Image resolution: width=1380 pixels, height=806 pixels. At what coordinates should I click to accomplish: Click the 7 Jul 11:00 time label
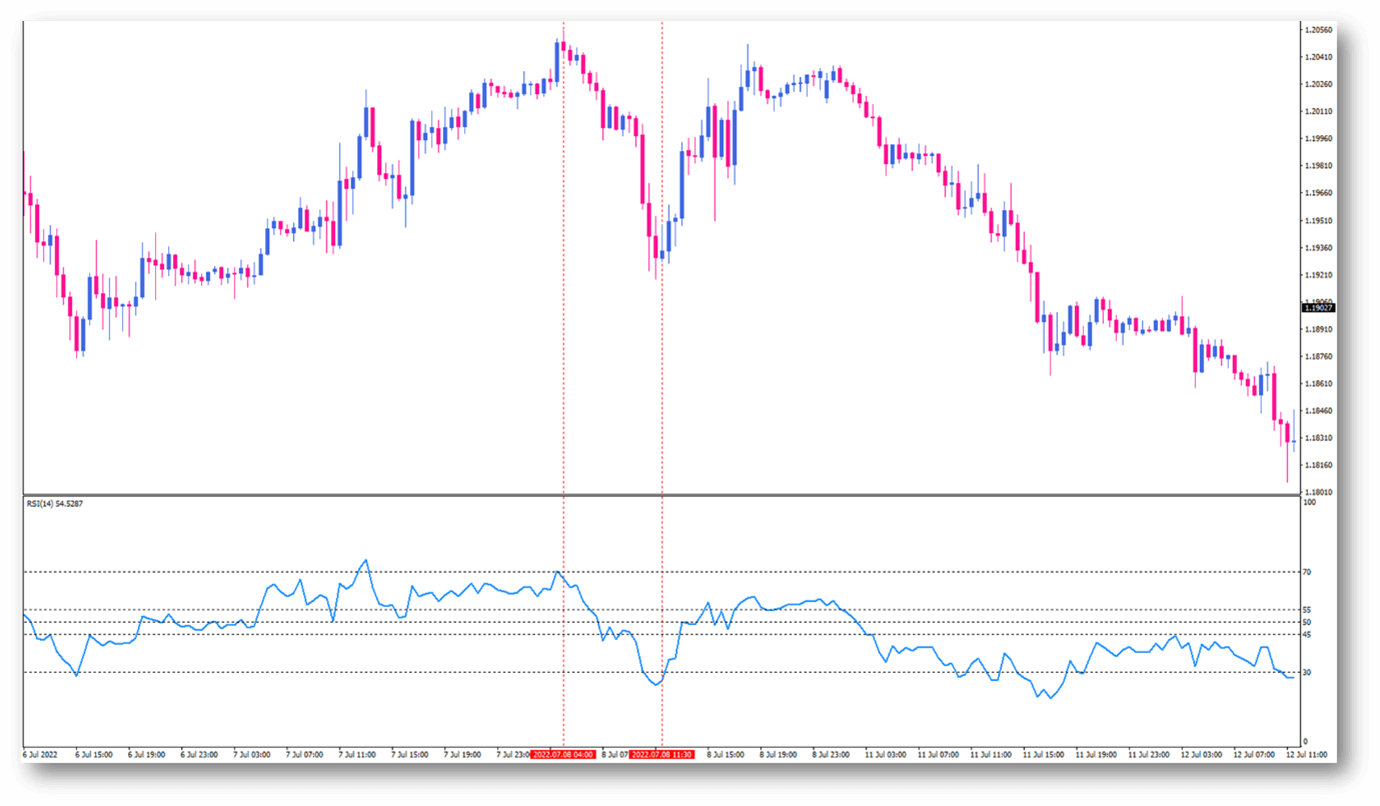pos(356,754)
